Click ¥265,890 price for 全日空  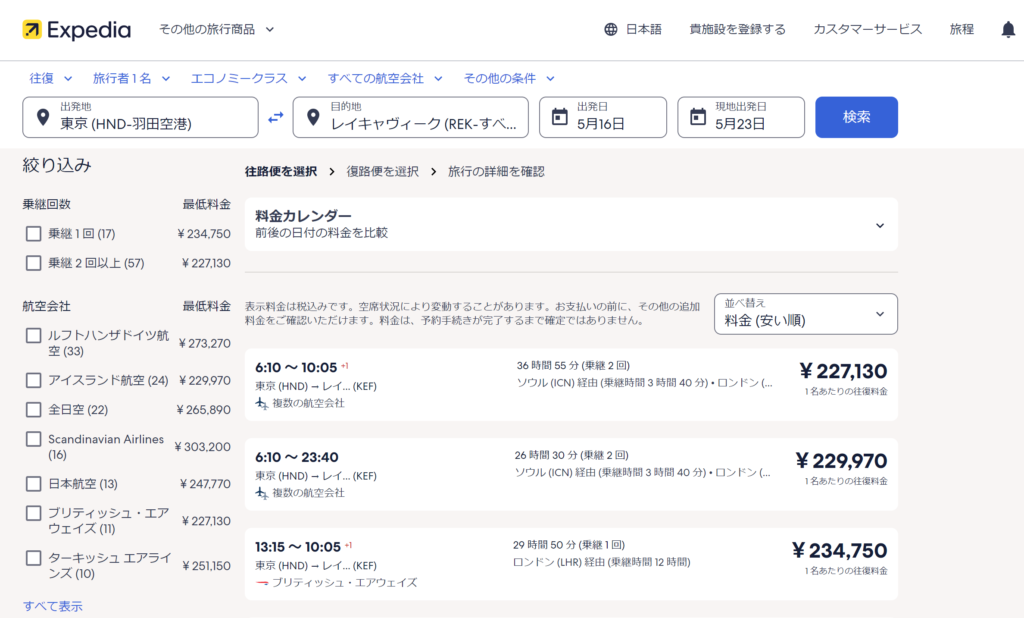pyautogui.click(x=203, y=410)
